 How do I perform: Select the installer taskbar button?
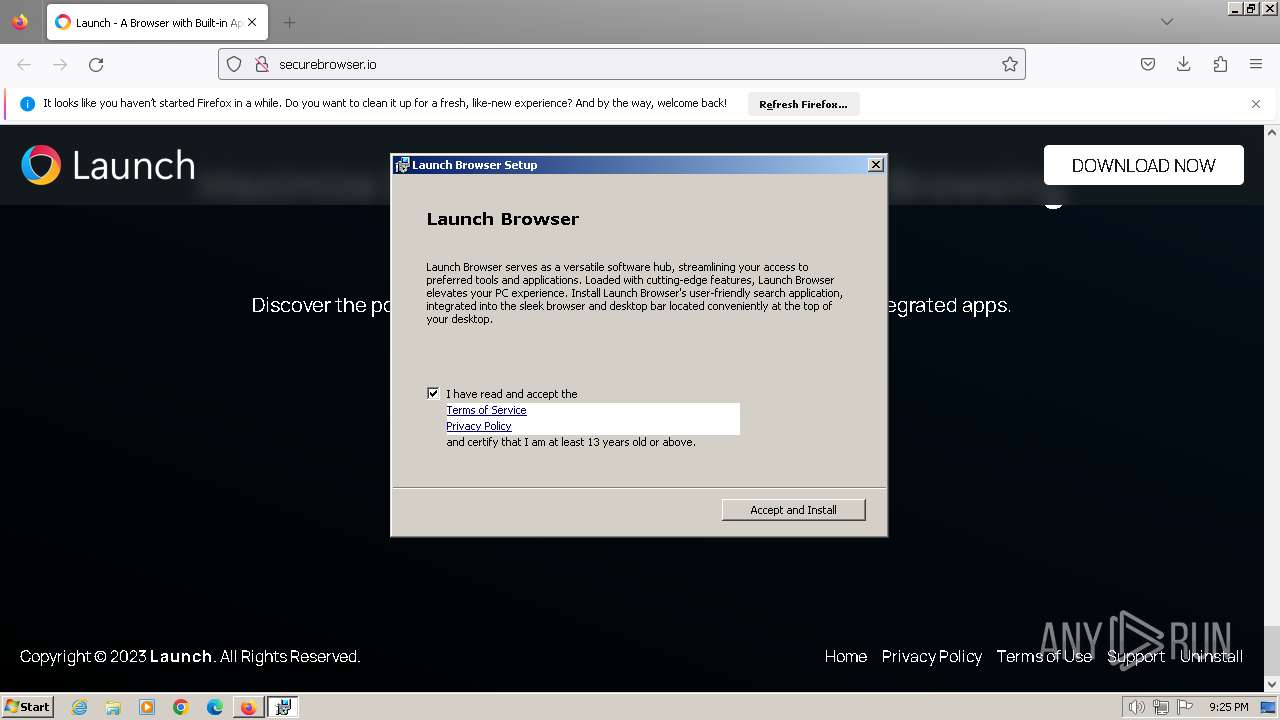tap(283, 707)
